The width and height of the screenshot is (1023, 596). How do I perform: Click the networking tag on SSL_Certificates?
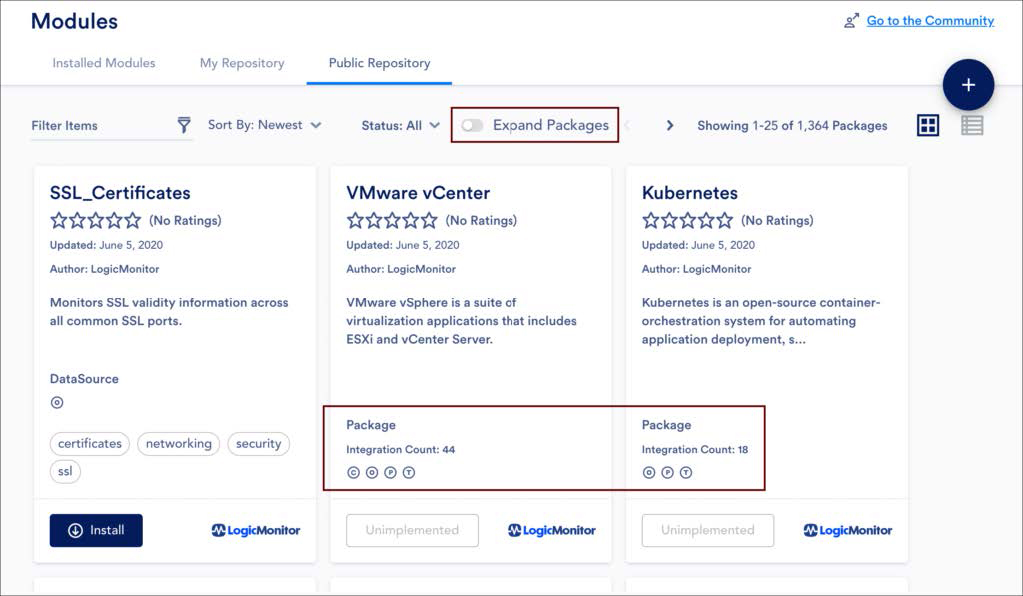point(178,444)
